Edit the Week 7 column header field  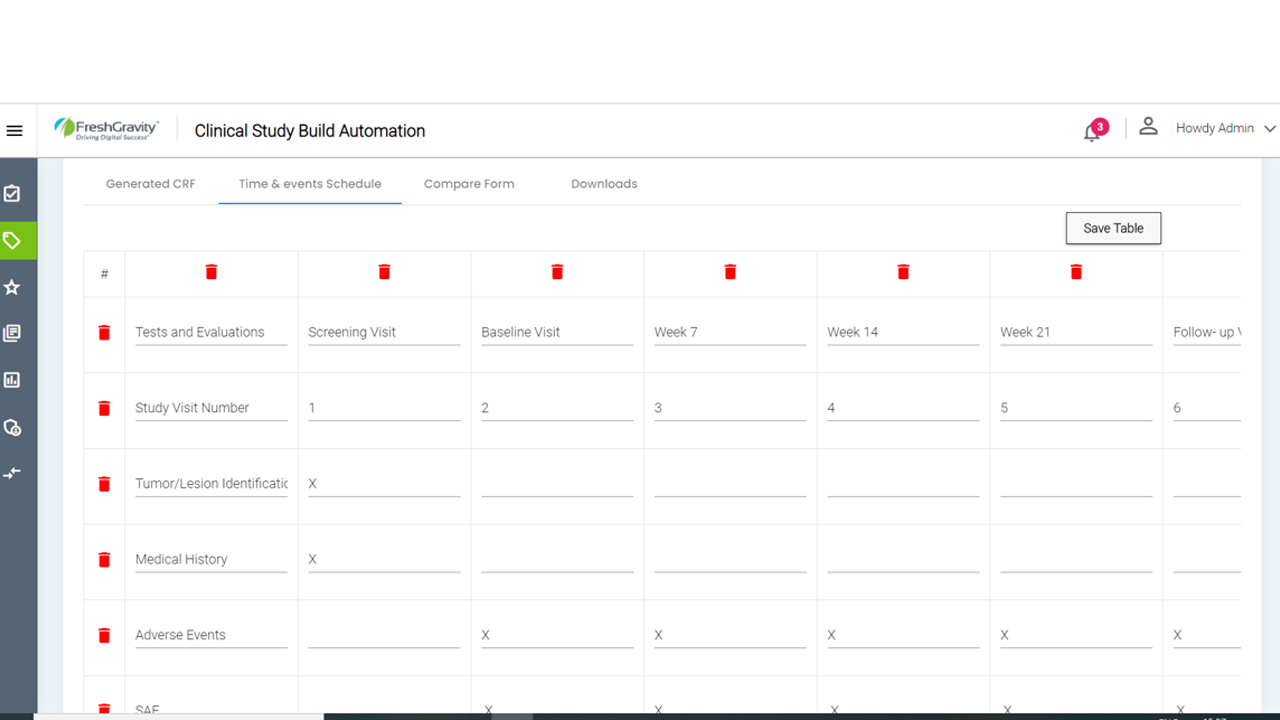[730, 333]
